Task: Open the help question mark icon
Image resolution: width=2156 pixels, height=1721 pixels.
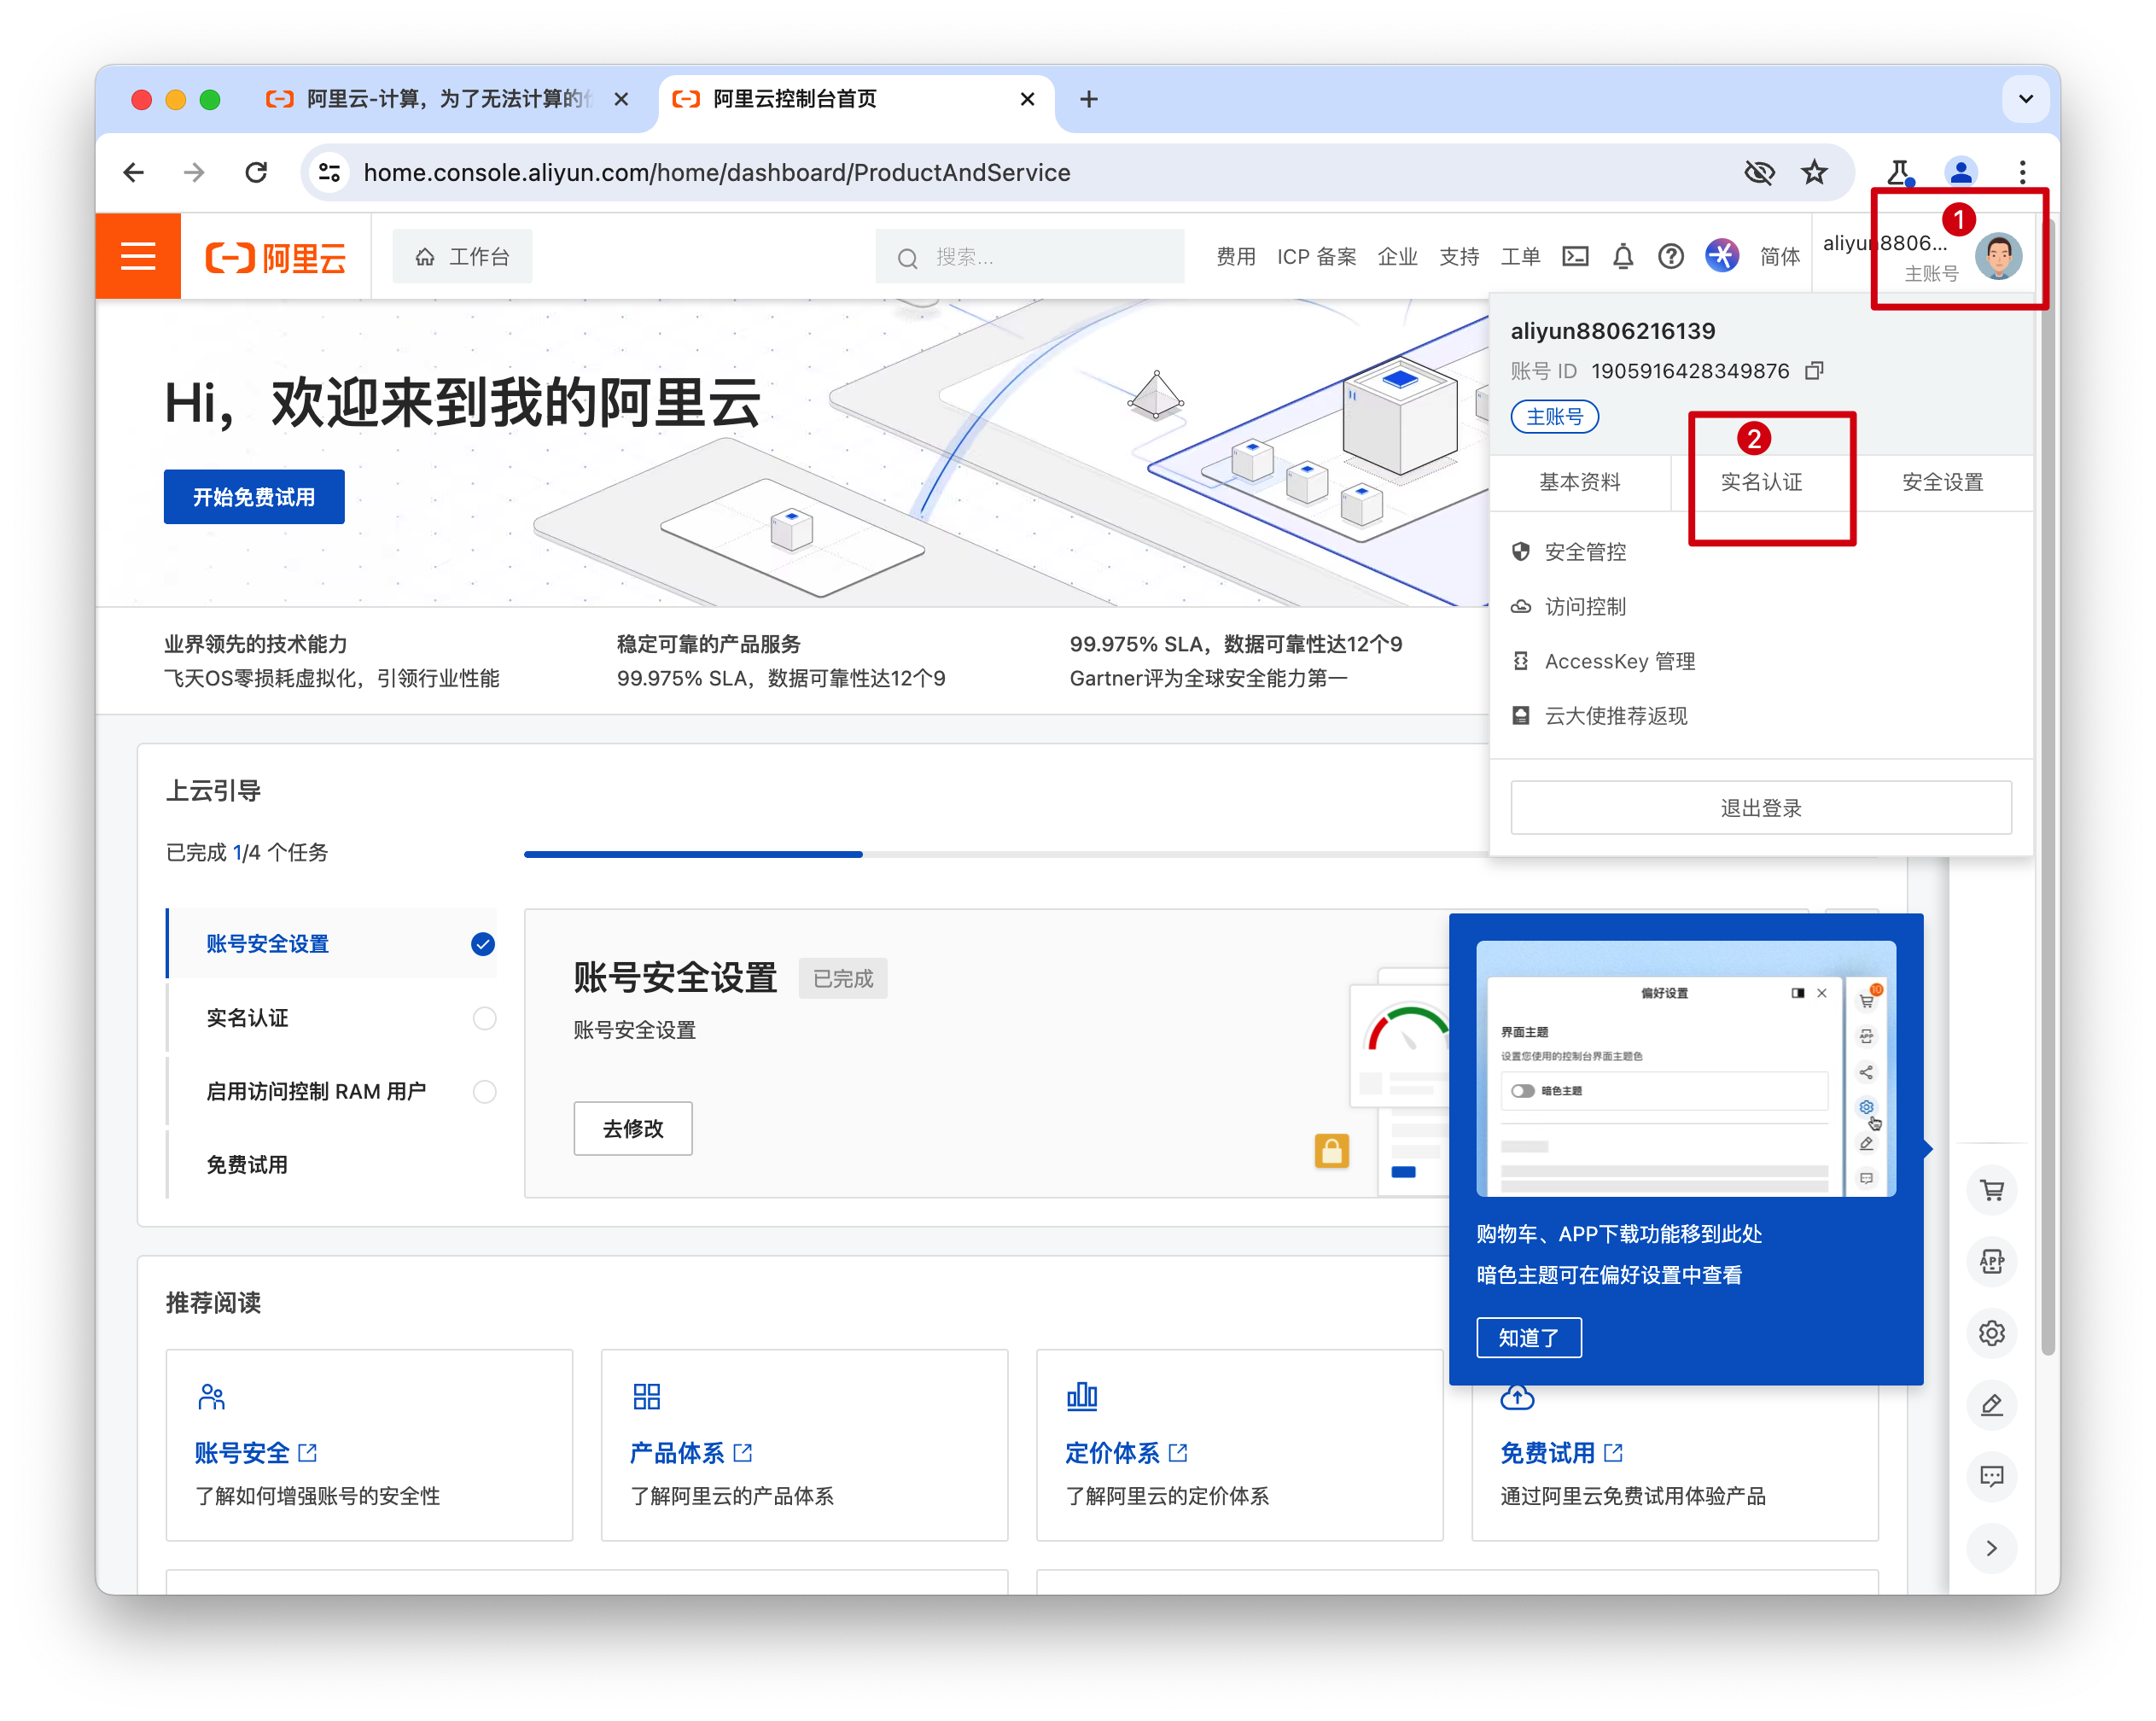Action: tap(1671, 257)
